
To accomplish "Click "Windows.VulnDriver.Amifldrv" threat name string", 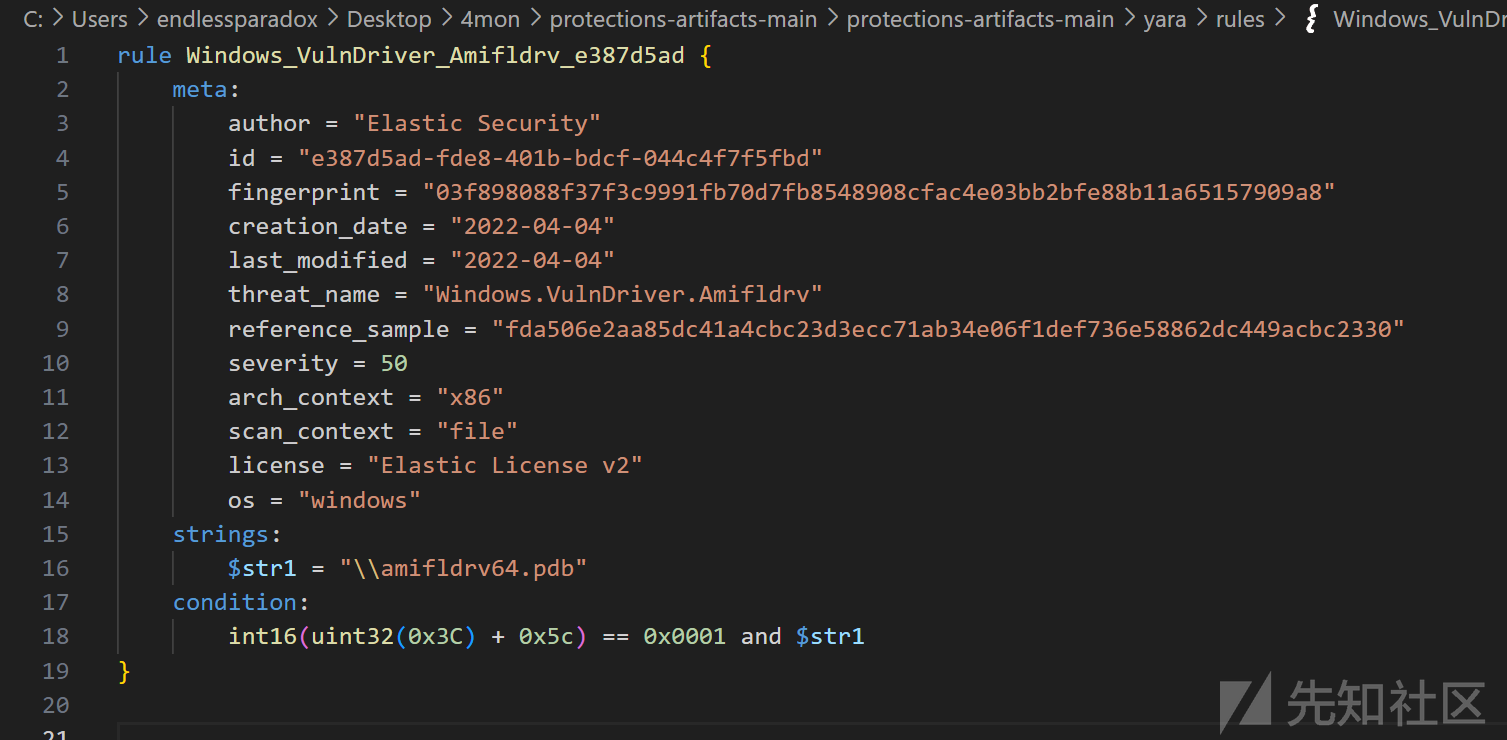I will click(x=622, y=294).
